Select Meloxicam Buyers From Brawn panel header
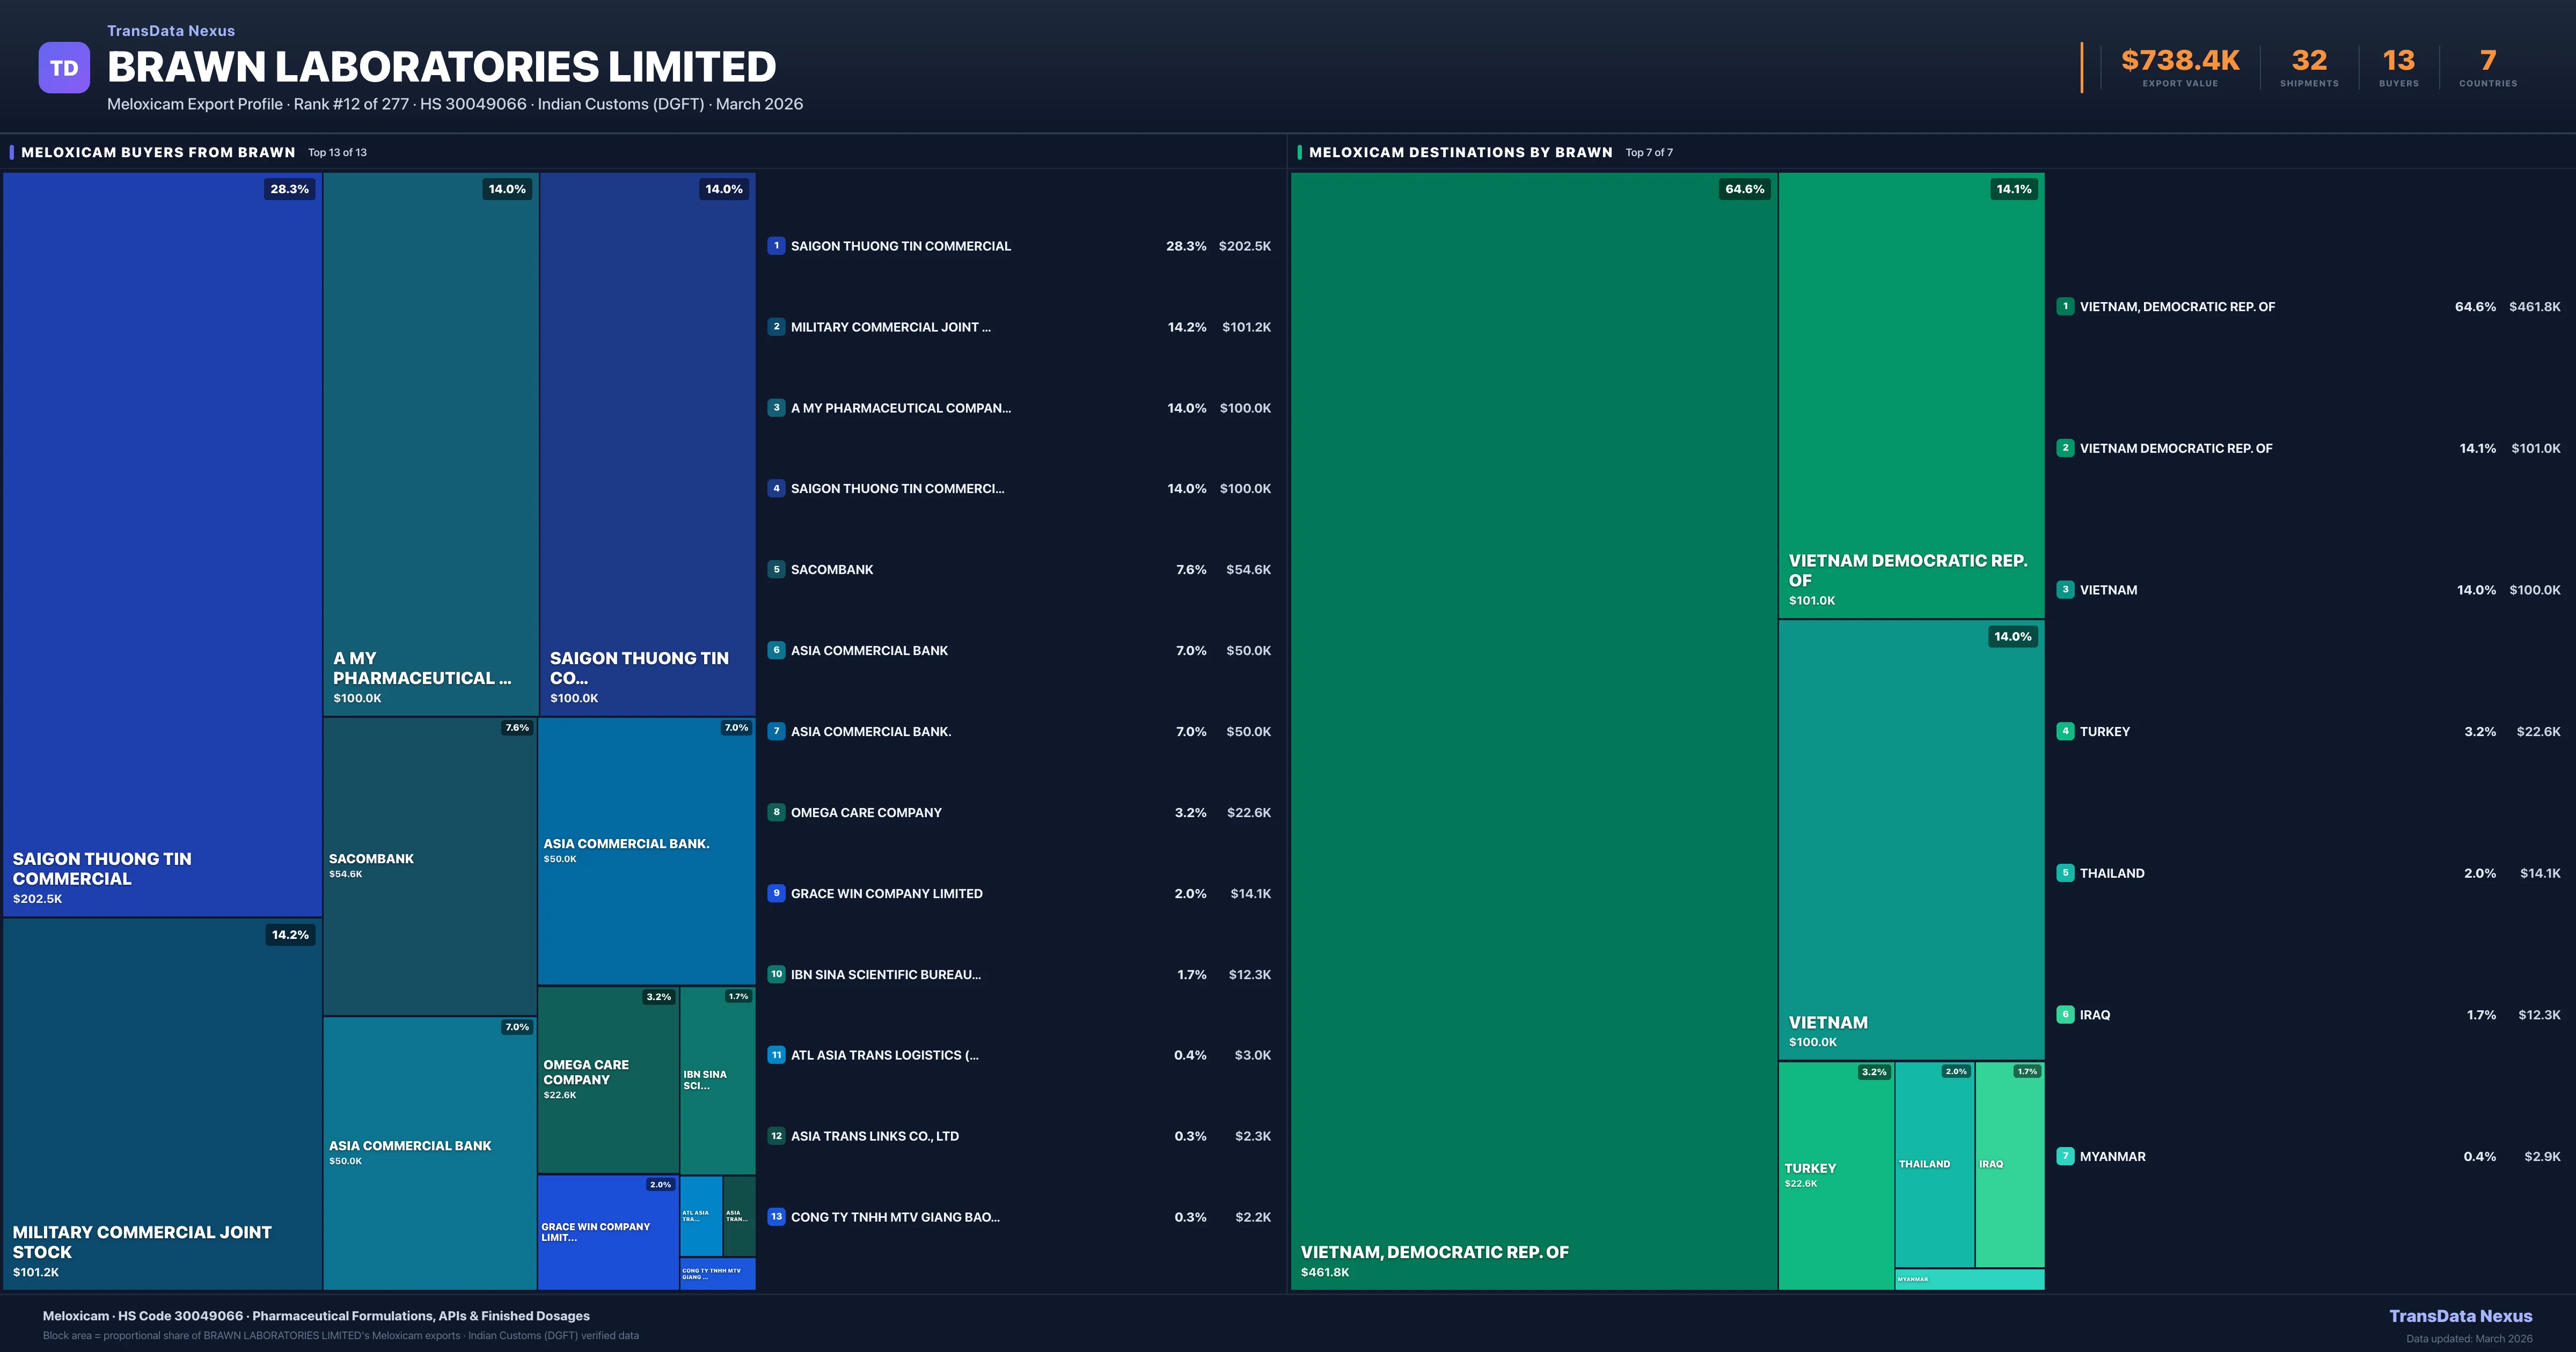The image size is (2576, 1352). pos(158,152)
